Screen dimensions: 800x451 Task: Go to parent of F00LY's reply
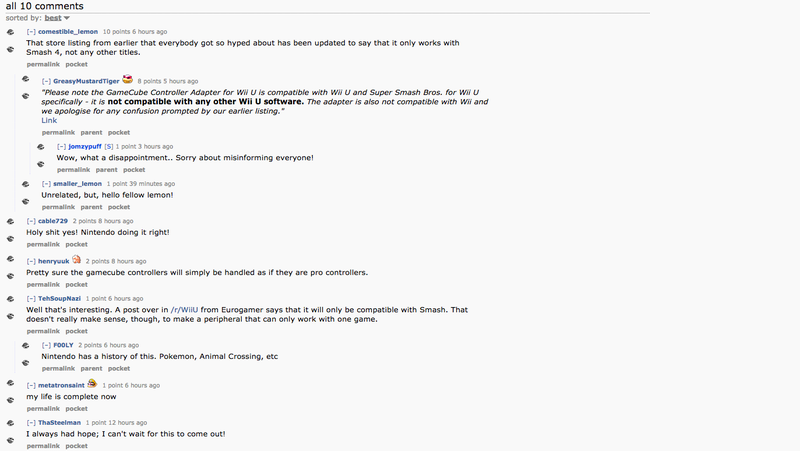pyautogui.click(x=91, y=368)
